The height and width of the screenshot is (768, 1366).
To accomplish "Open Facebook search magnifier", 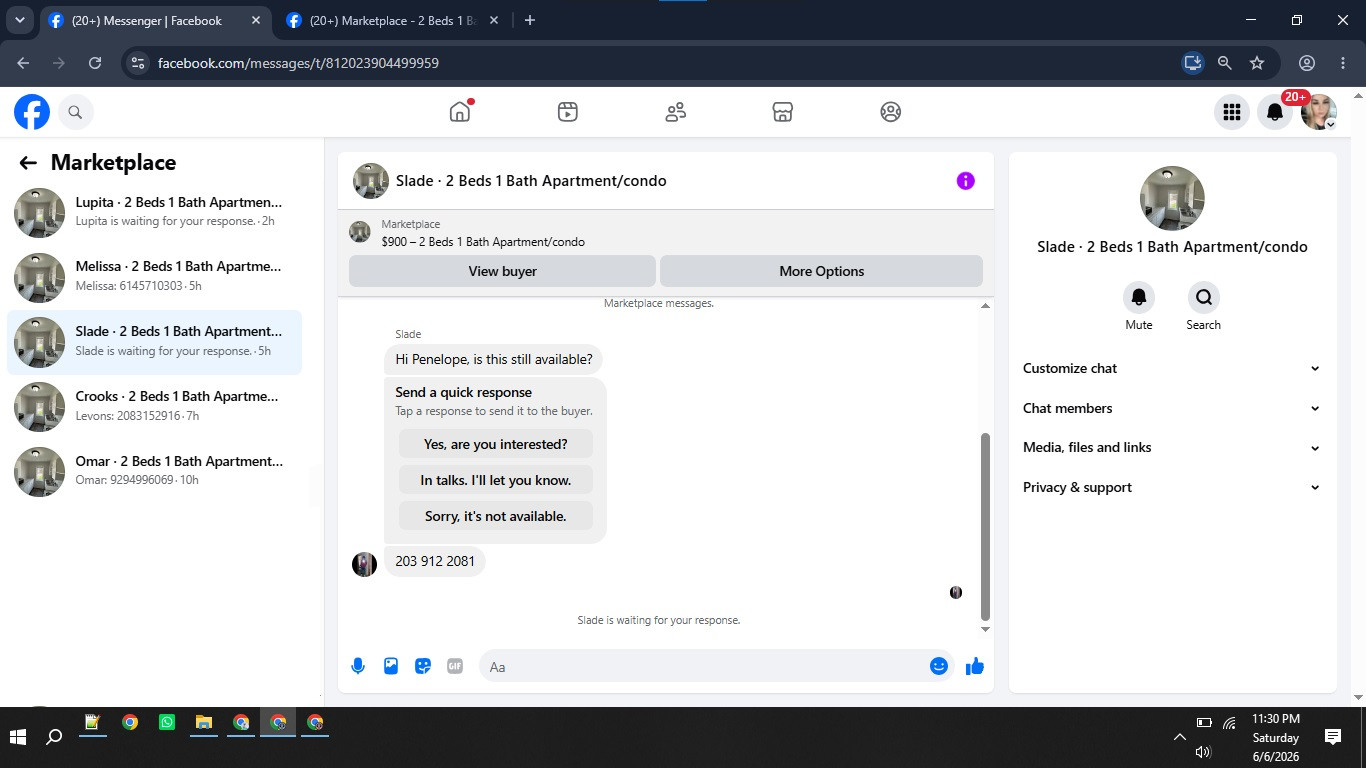I will (75, 112).
